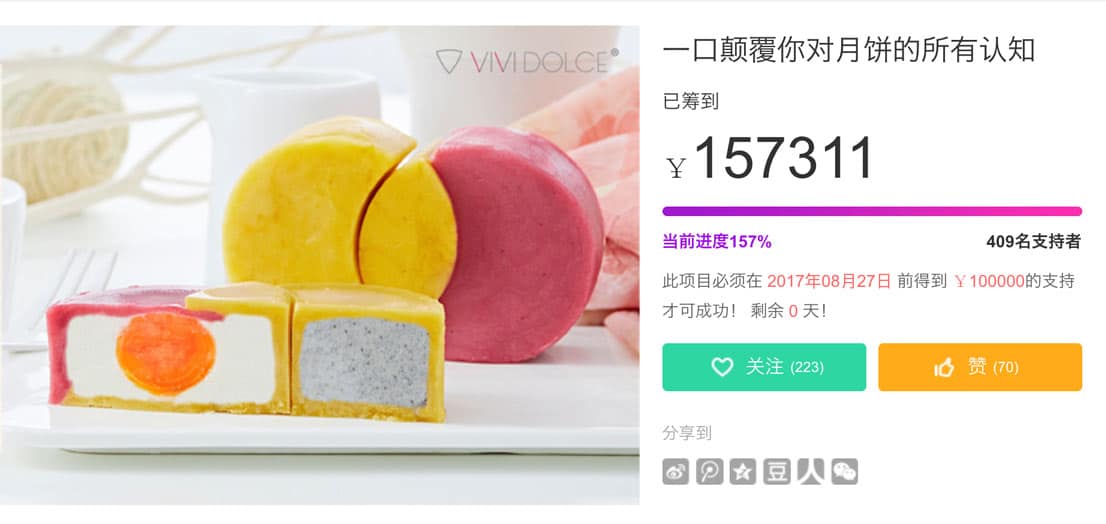1106x524 pixels.
Task: Share project to Sina Weibo
Action: [676, 471]
